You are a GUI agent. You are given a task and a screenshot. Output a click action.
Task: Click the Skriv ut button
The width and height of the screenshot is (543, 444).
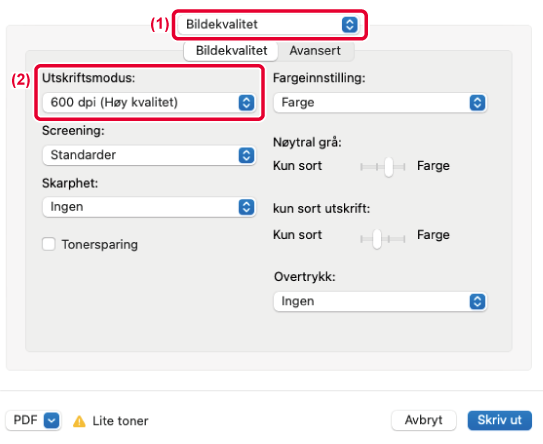coord(499,420)
